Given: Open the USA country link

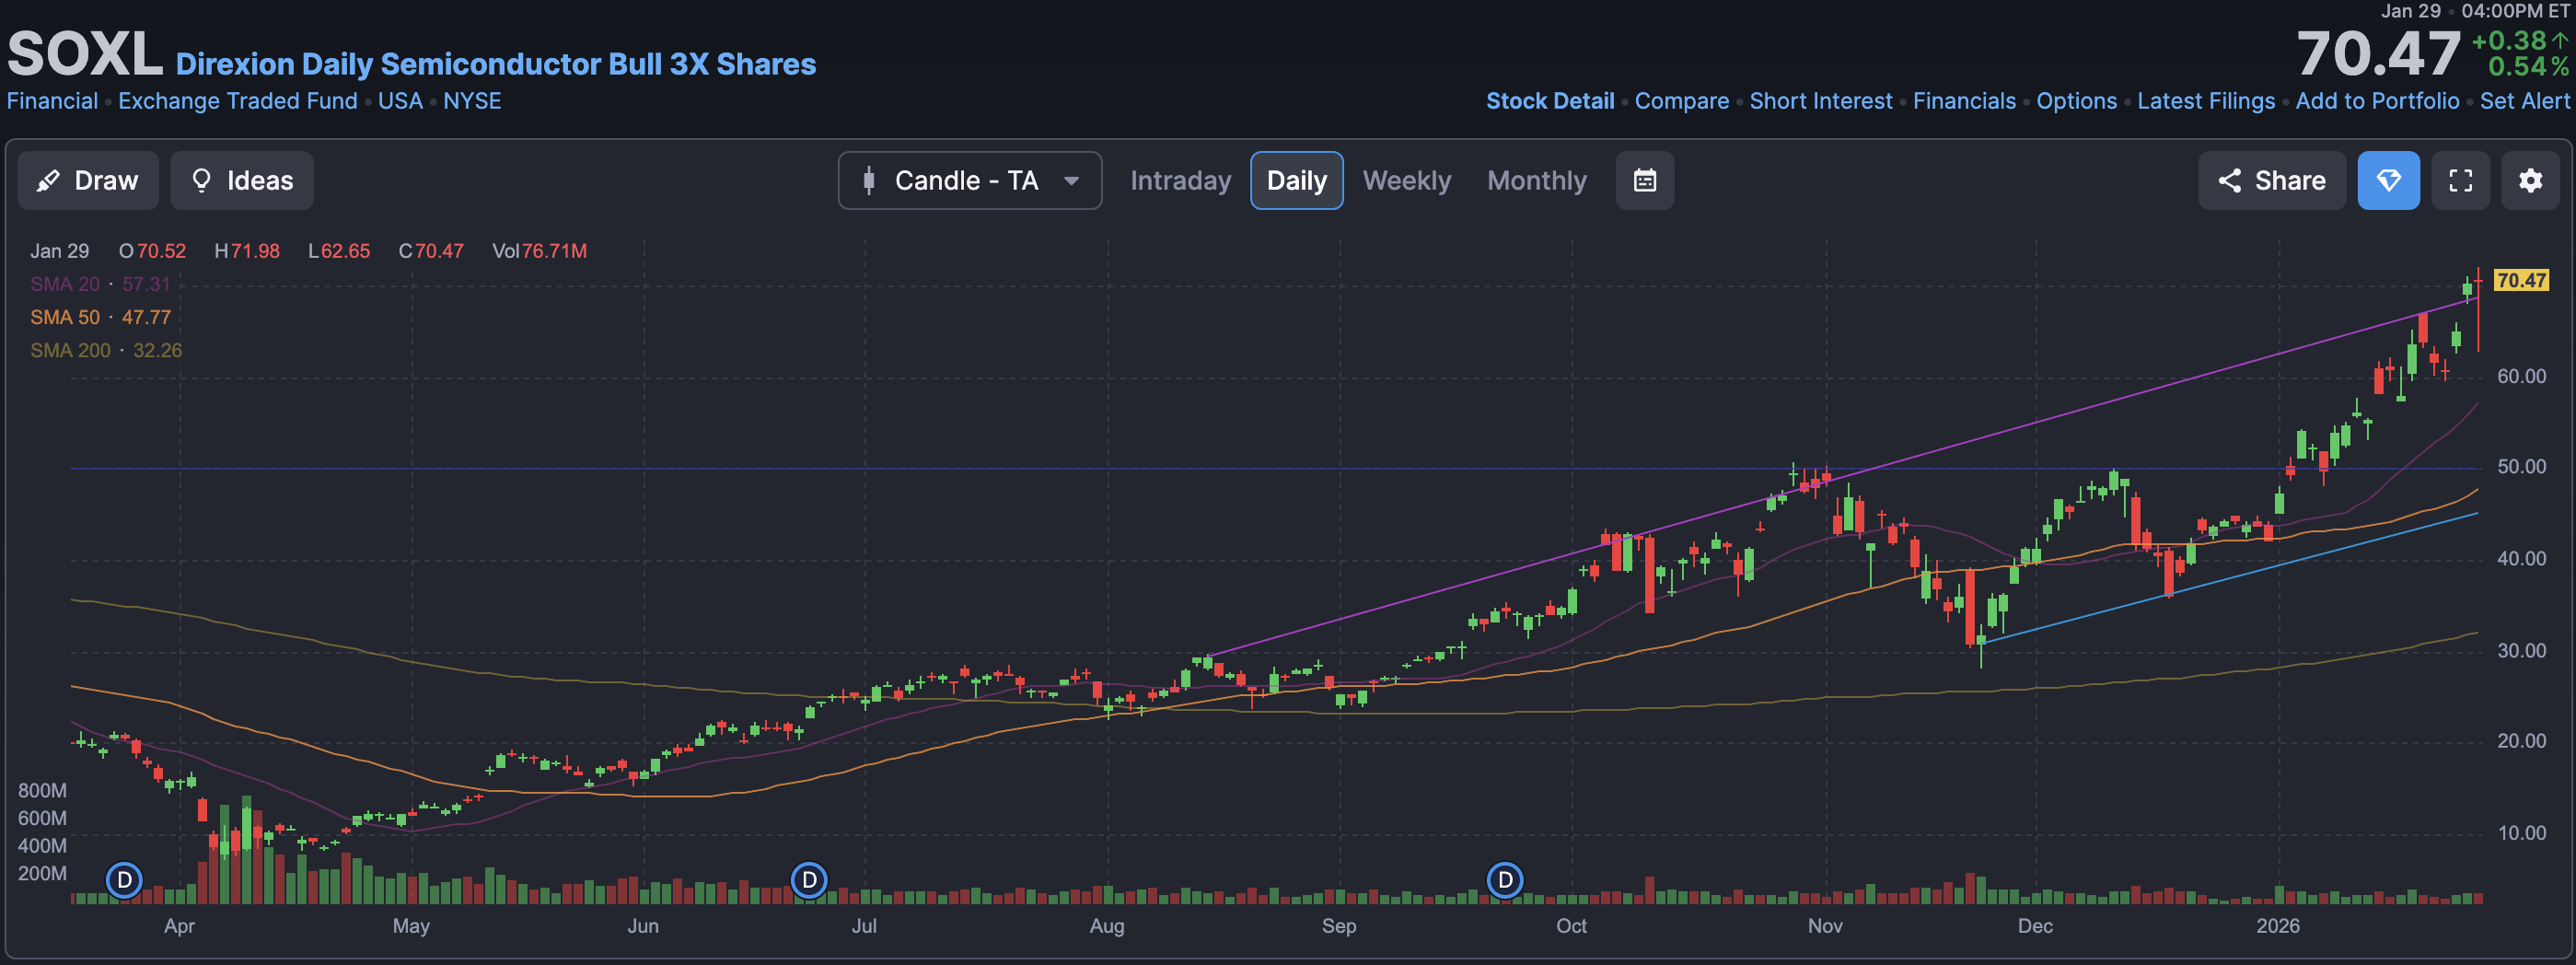Looking at the screenshot, I should [x=400, y=101].
